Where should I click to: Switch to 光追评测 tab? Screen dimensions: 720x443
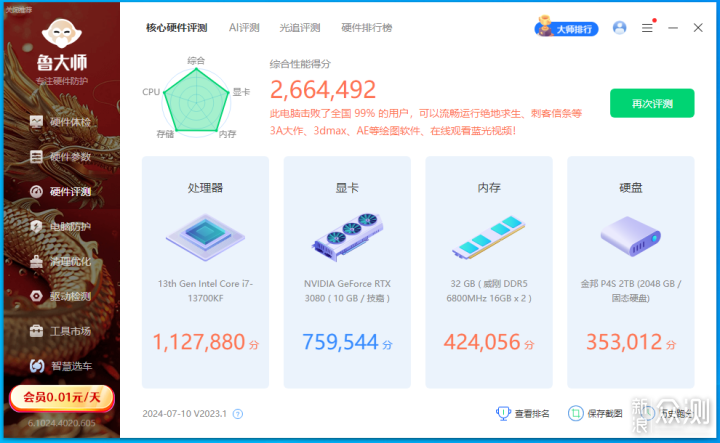coord(299,28)
